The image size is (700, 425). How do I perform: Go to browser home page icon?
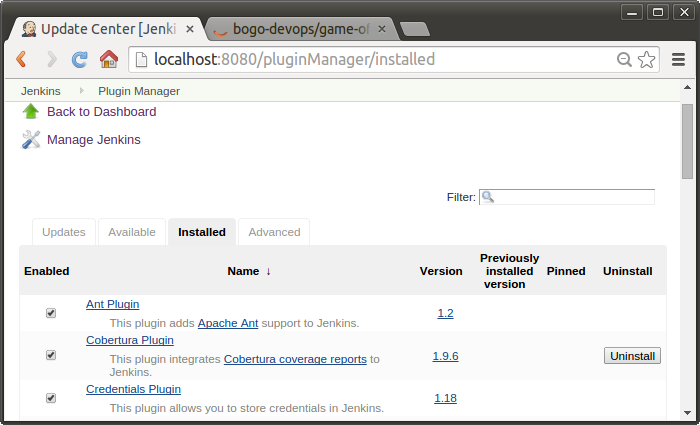pos(109,59)
